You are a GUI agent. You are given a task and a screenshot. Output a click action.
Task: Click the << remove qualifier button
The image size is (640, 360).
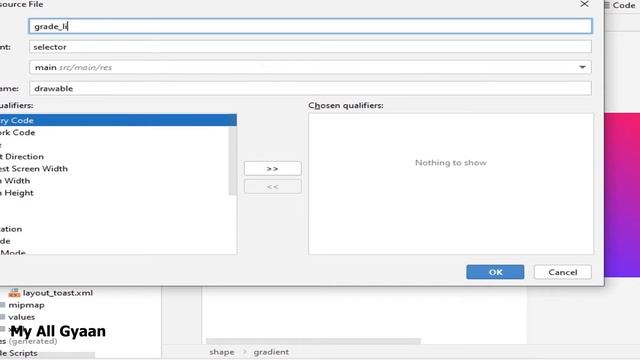(x=273, y=187)
